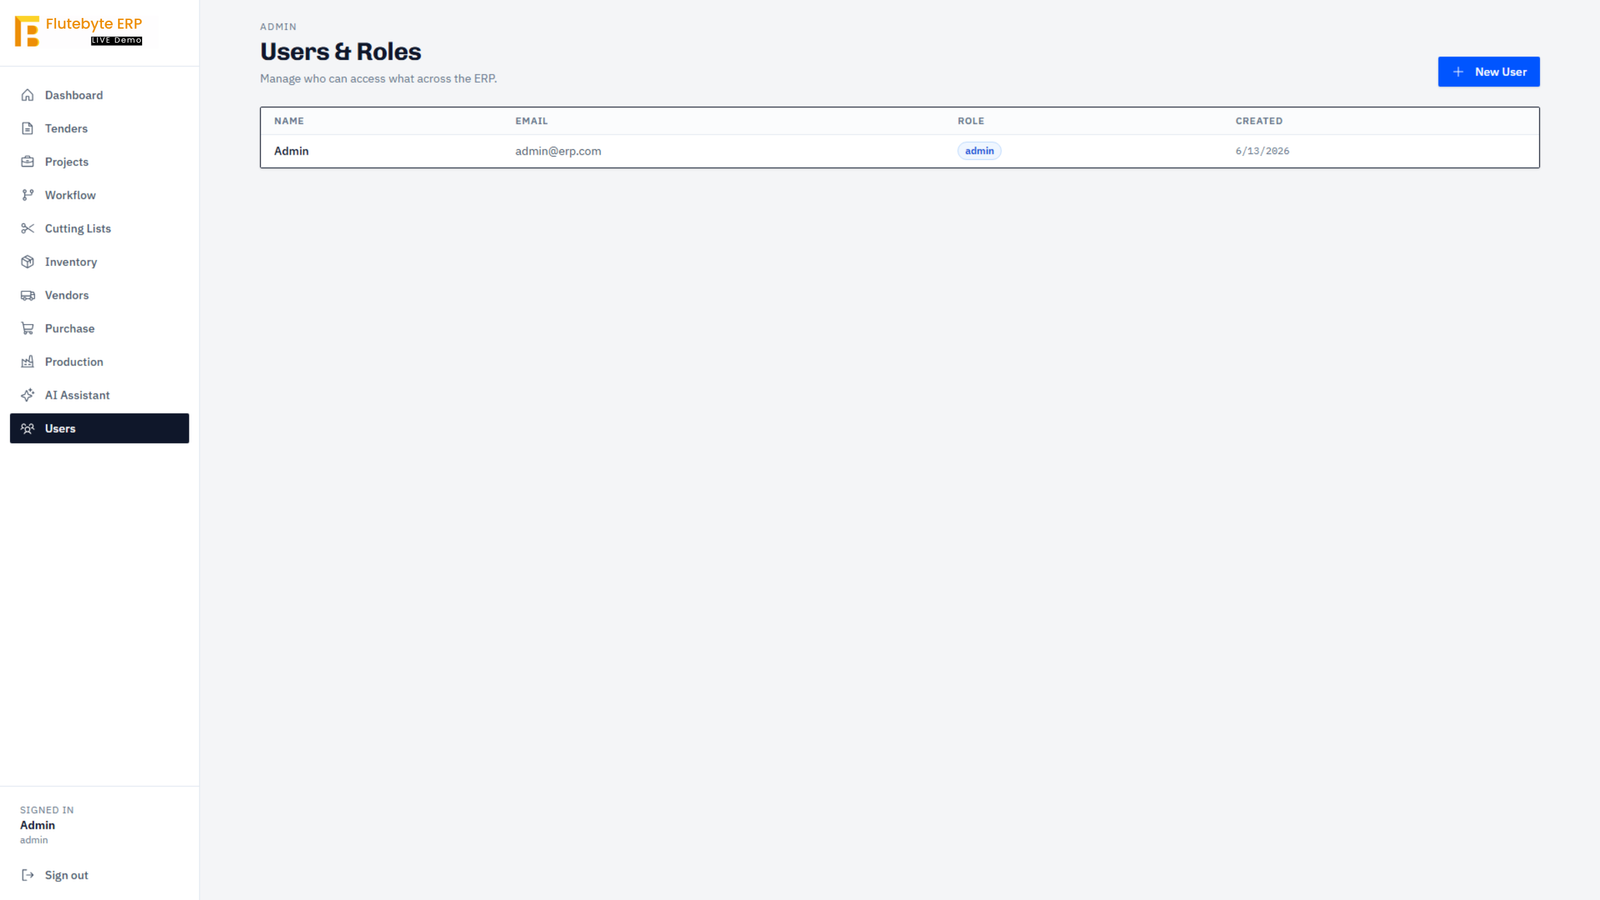The width and height of the screenshot is (1600, 900).
Task: Click the 6/13/2026 created date
Action: [1262, 151]
